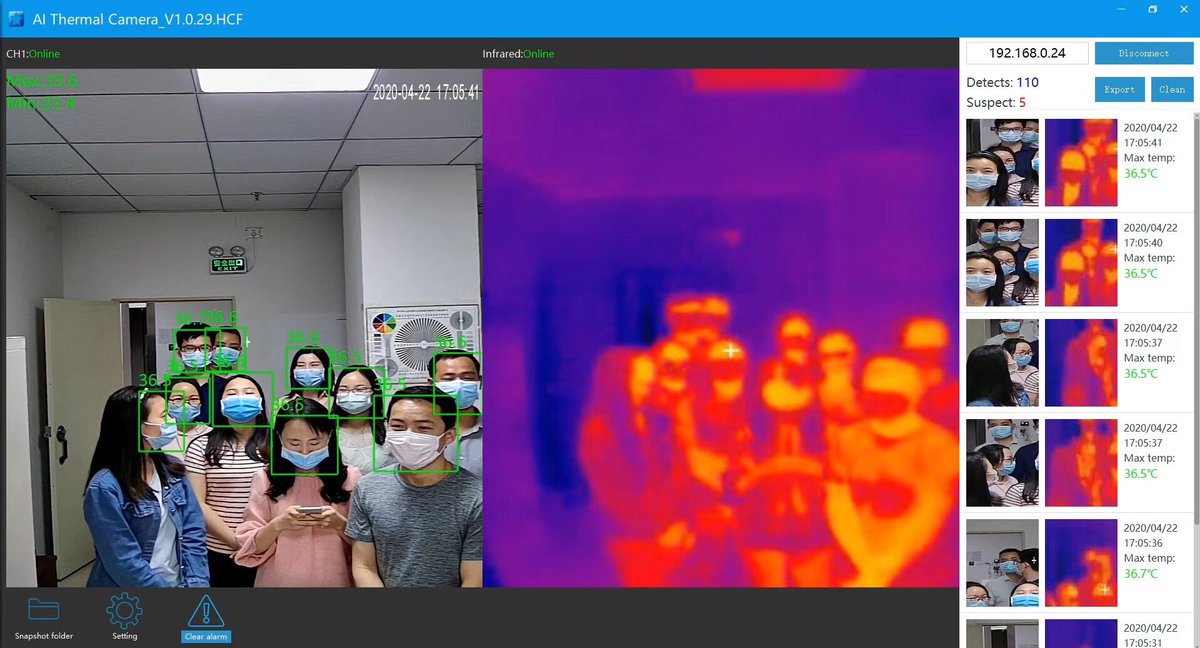Close the AI Thermal Camera window

1184,9
